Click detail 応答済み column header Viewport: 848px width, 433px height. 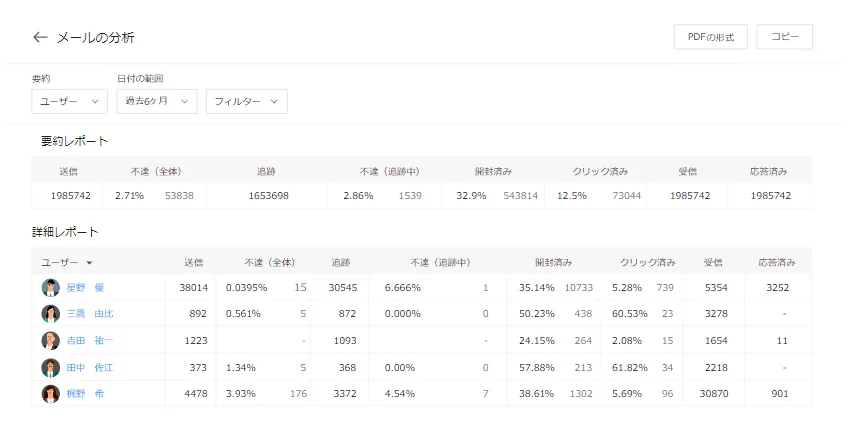click(777, 263)
